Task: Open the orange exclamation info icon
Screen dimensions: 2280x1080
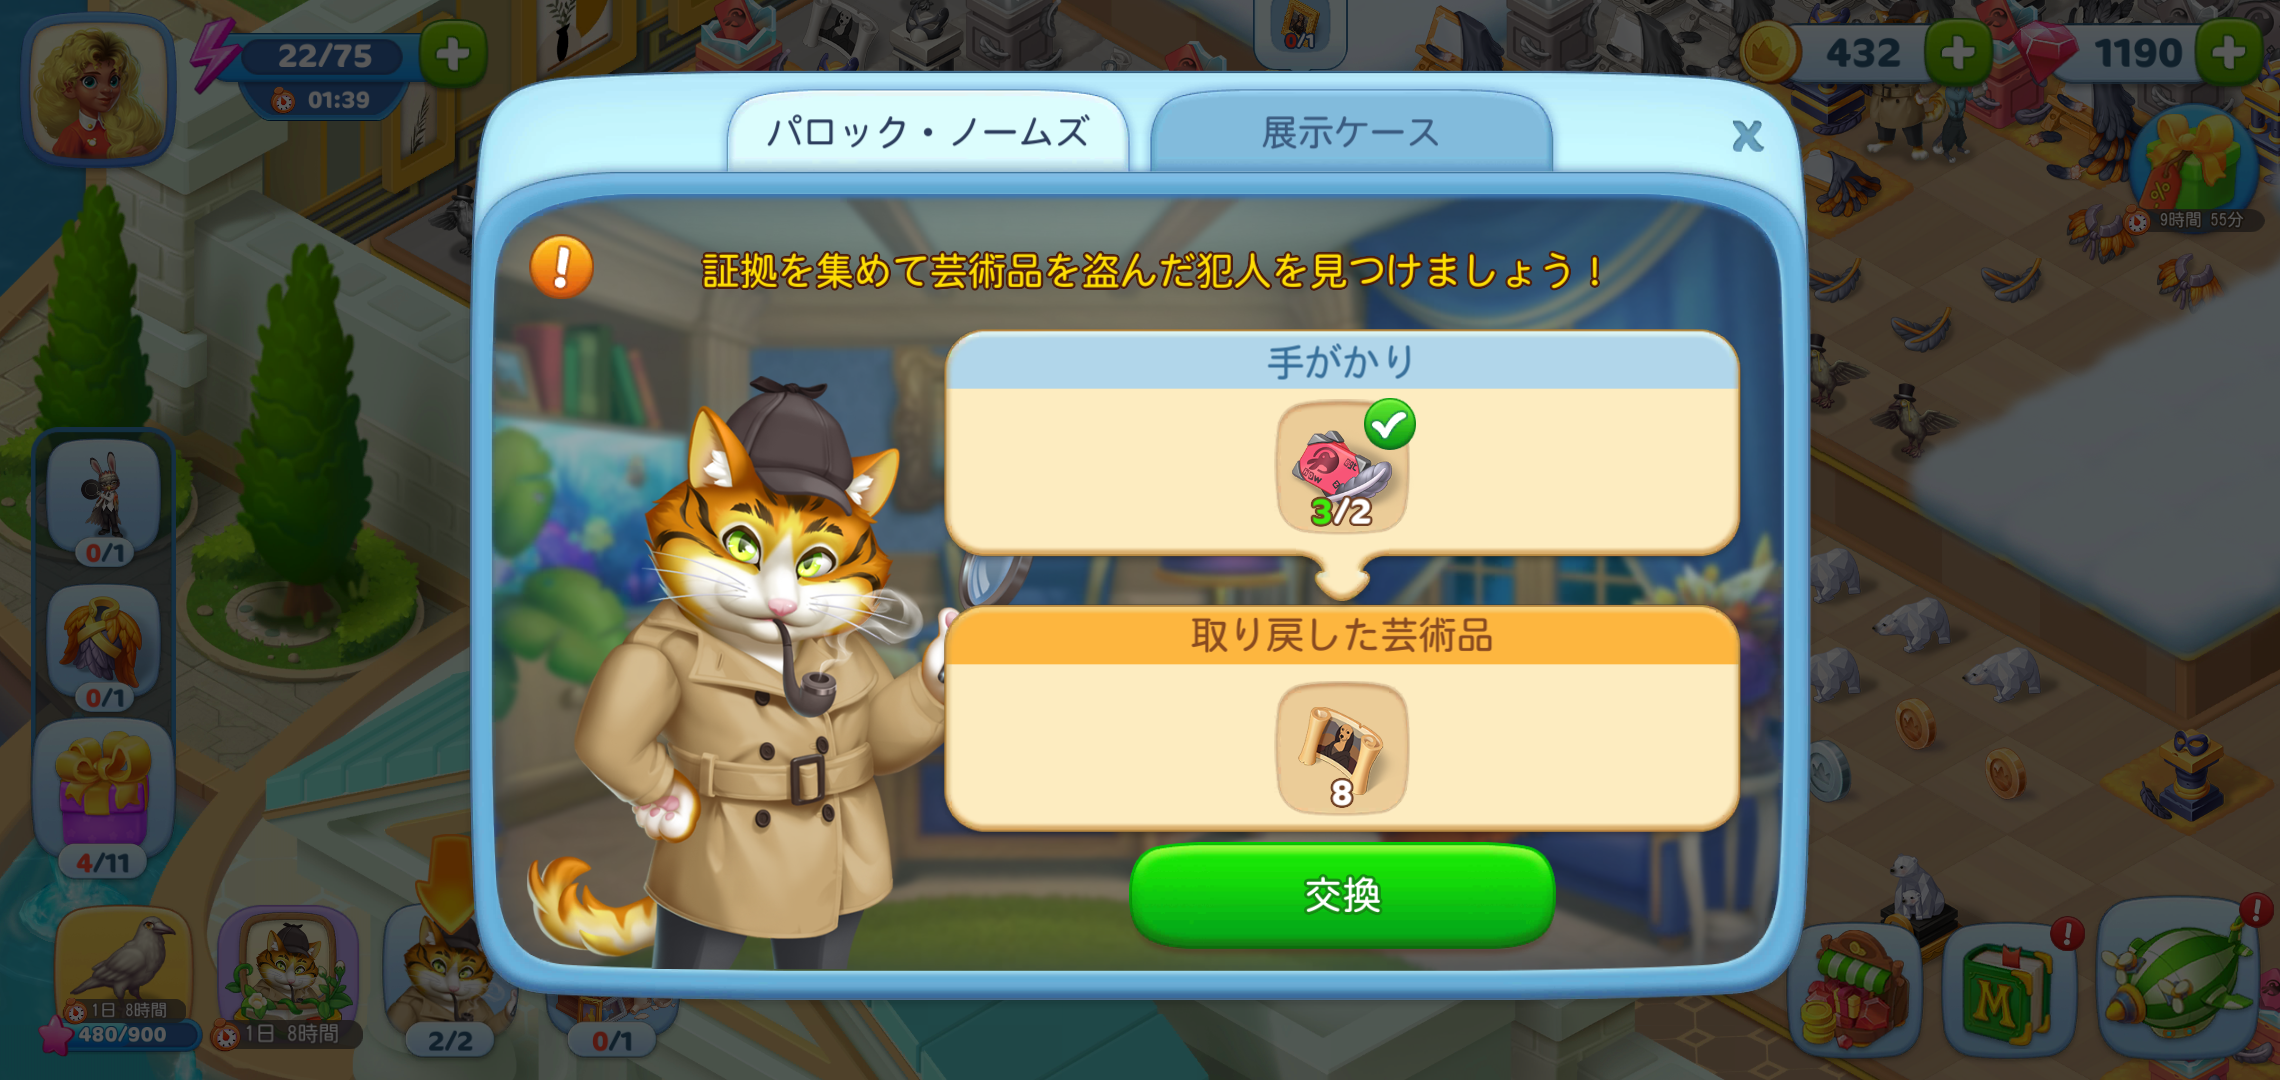Action: 561,267
